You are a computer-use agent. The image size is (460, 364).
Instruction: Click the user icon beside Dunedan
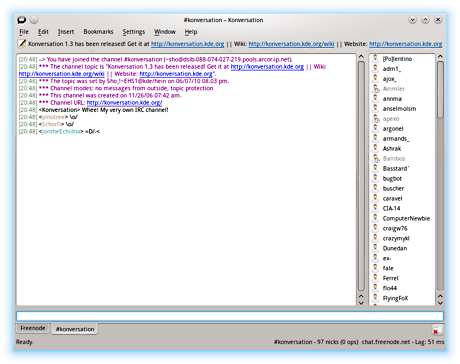click(376, 248)
